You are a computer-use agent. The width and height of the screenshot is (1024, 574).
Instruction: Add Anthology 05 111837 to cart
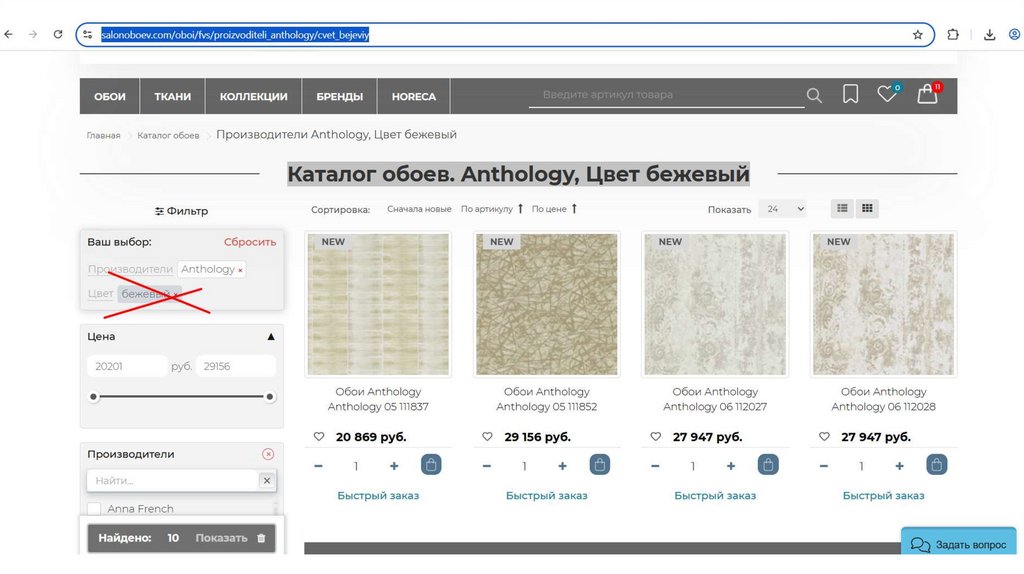point(431,465)
